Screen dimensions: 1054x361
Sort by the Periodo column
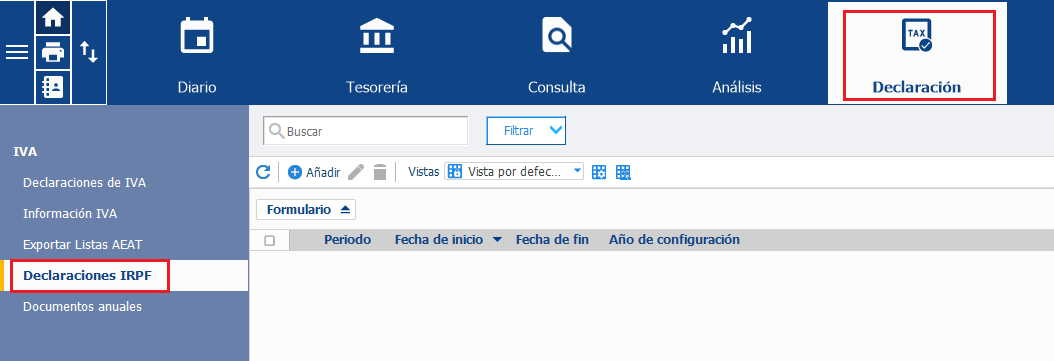[x=348, y=240]
